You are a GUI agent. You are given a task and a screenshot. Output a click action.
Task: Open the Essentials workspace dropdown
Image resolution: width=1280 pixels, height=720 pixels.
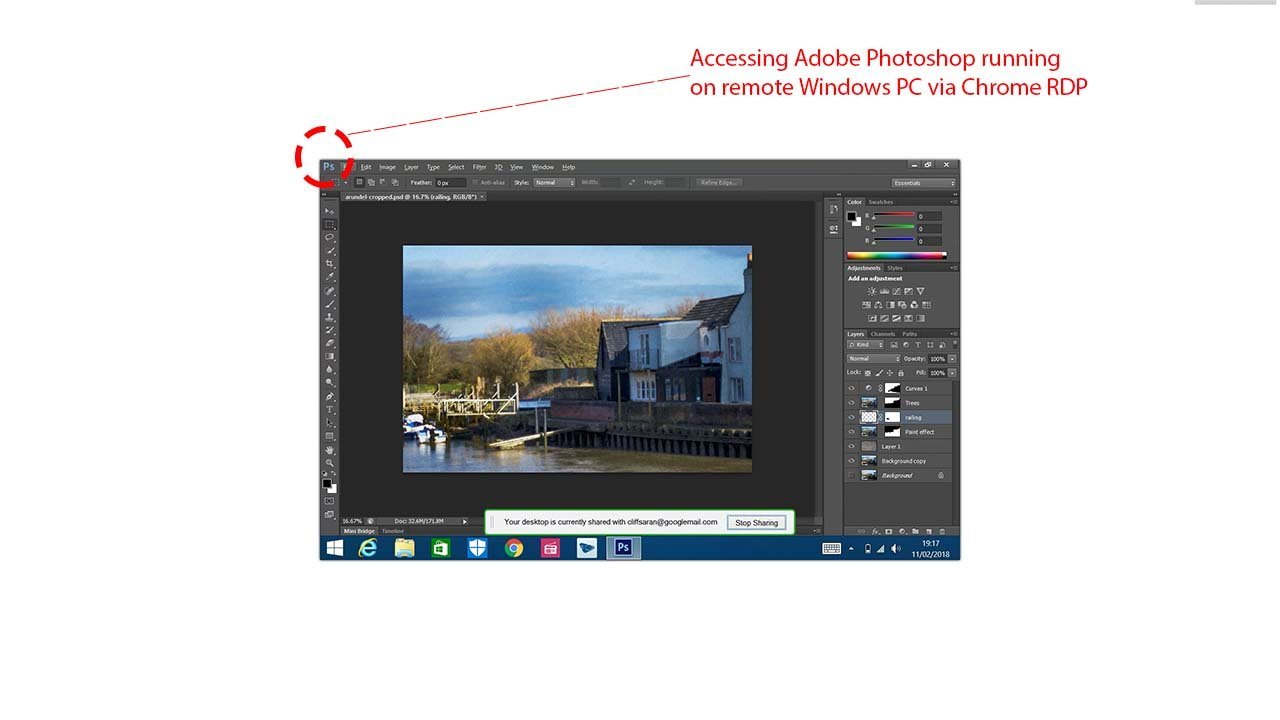[x=923, y=183]
